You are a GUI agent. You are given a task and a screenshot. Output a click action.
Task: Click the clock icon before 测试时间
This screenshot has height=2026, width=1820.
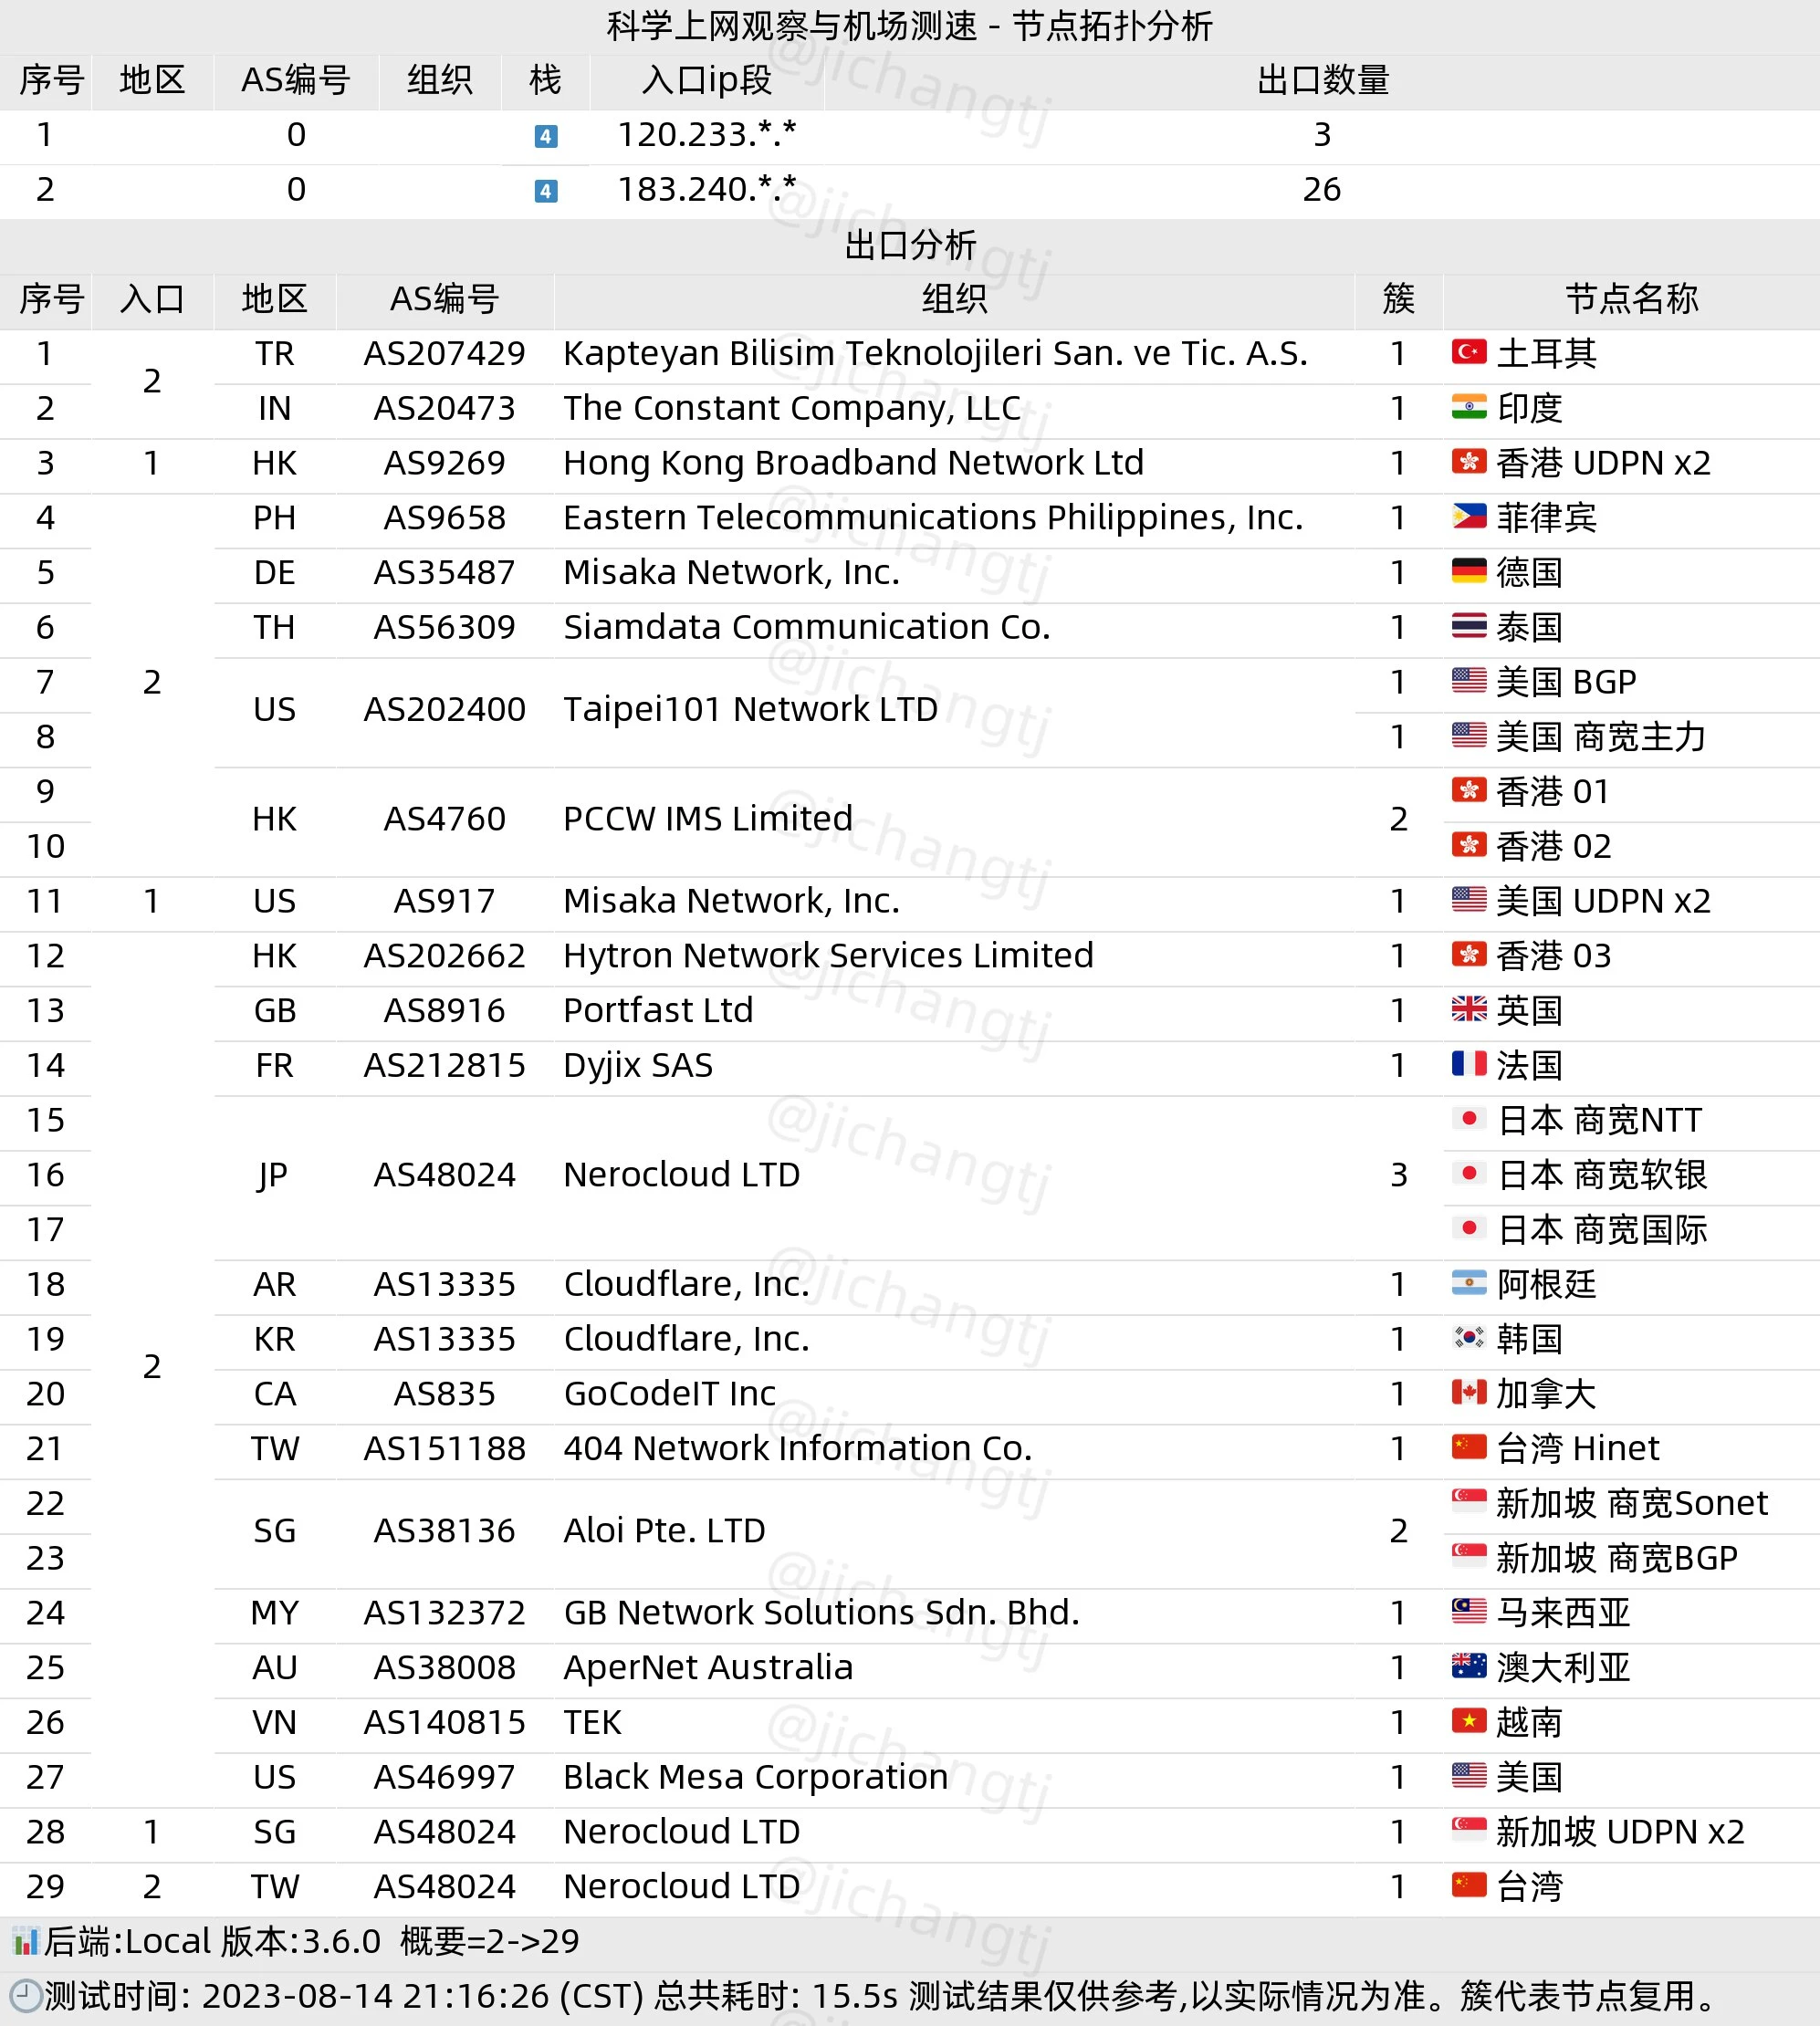[x=25, y=1996]
